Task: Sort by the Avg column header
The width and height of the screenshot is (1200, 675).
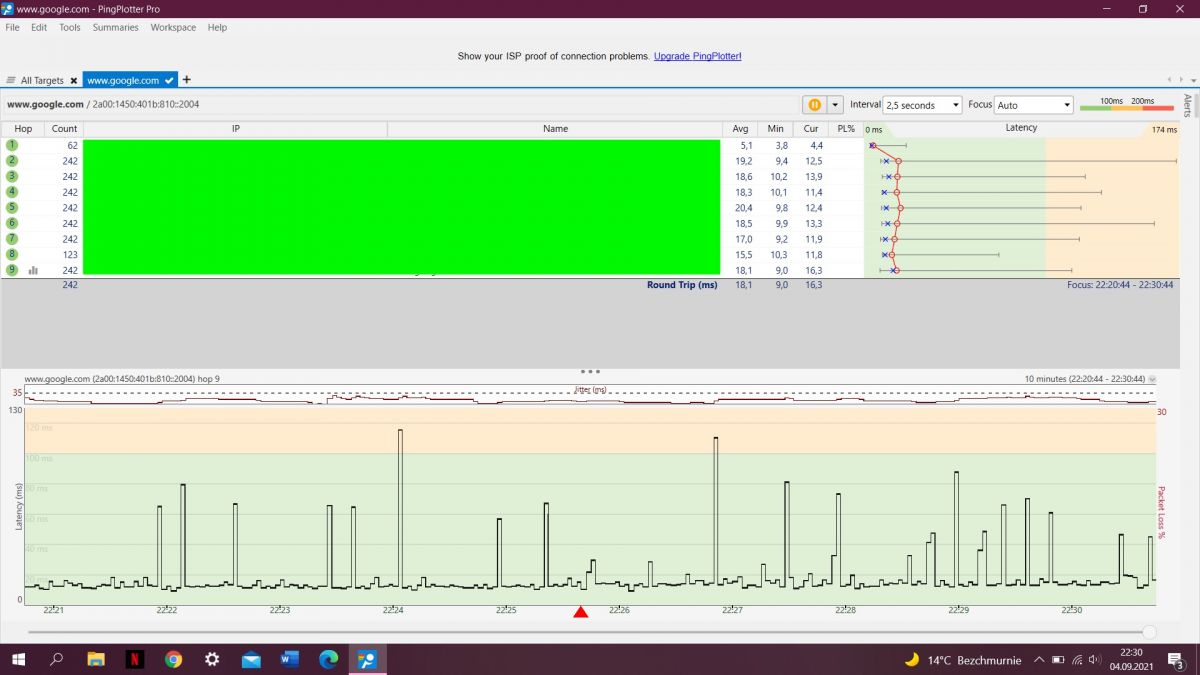Action: tap(740, 129)
